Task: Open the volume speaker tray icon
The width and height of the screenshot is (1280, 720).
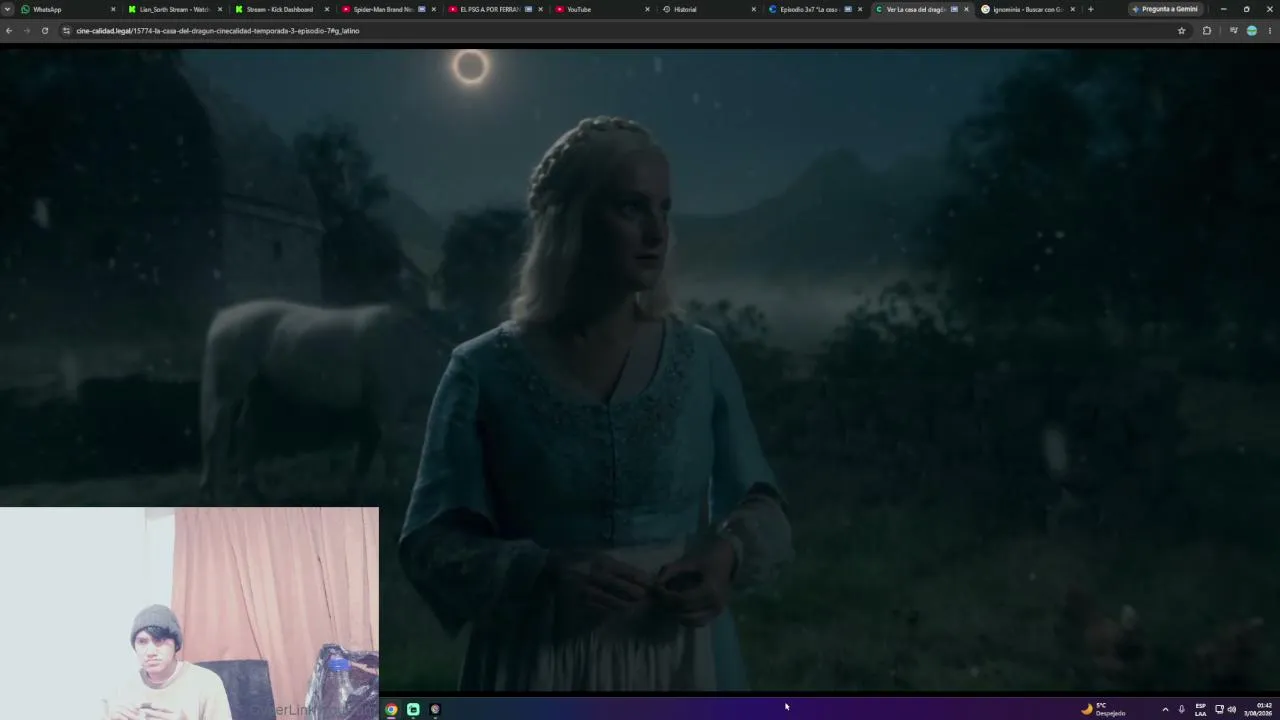Action: coord(1231,709)
